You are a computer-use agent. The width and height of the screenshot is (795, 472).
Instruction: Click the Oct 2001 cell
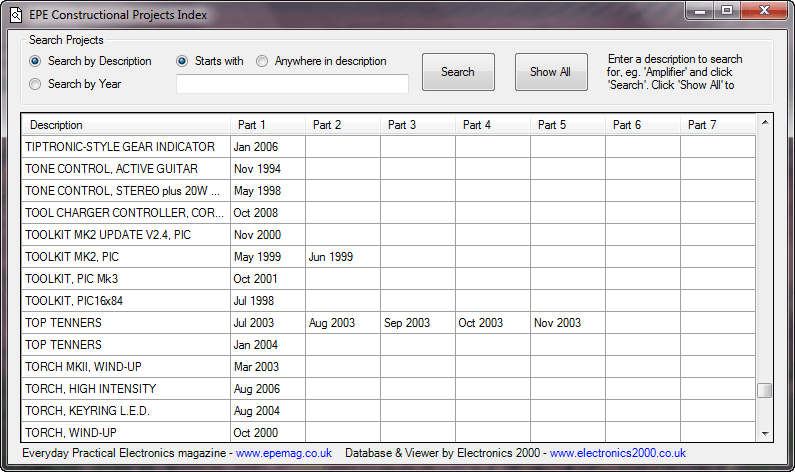[268, 279]
